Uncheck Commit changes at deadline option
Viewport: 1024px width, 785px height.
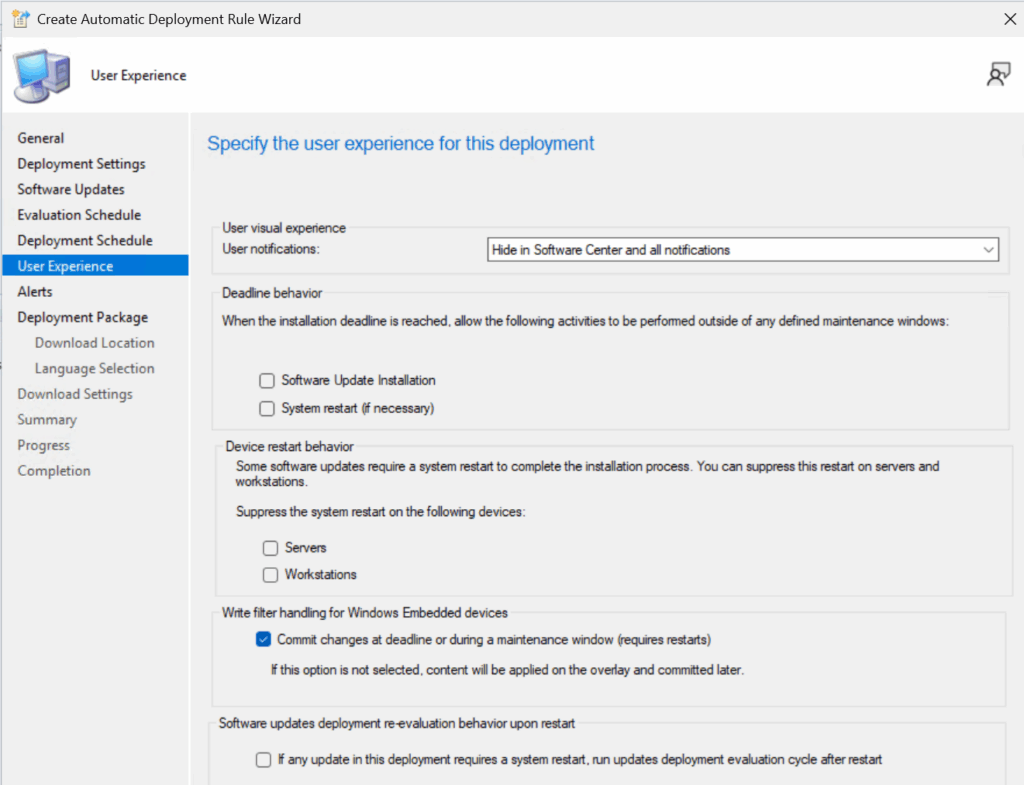pyautogui.click(x=264, y=640)
